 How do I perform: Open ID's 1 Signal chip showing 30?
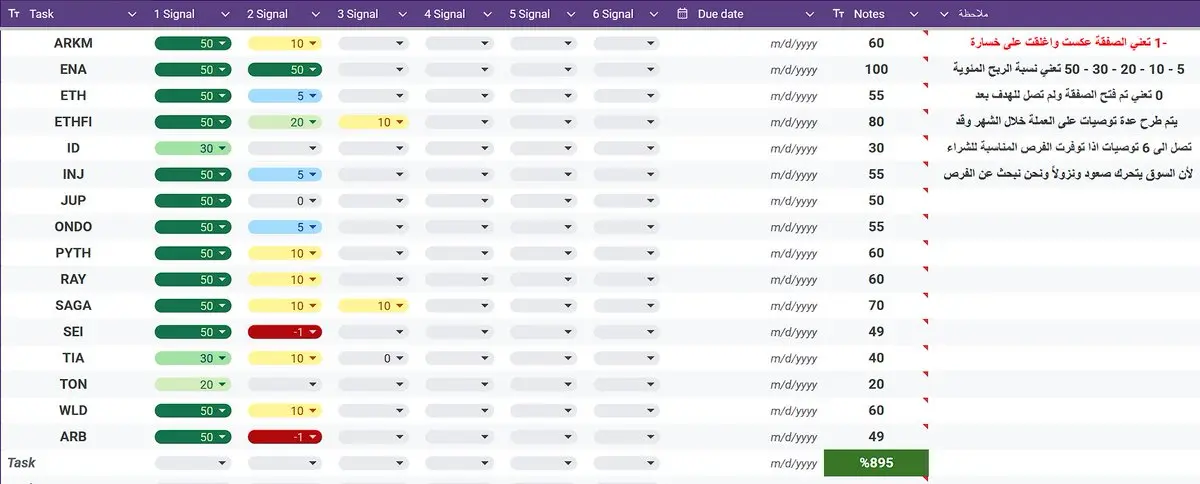coord(193,148)
